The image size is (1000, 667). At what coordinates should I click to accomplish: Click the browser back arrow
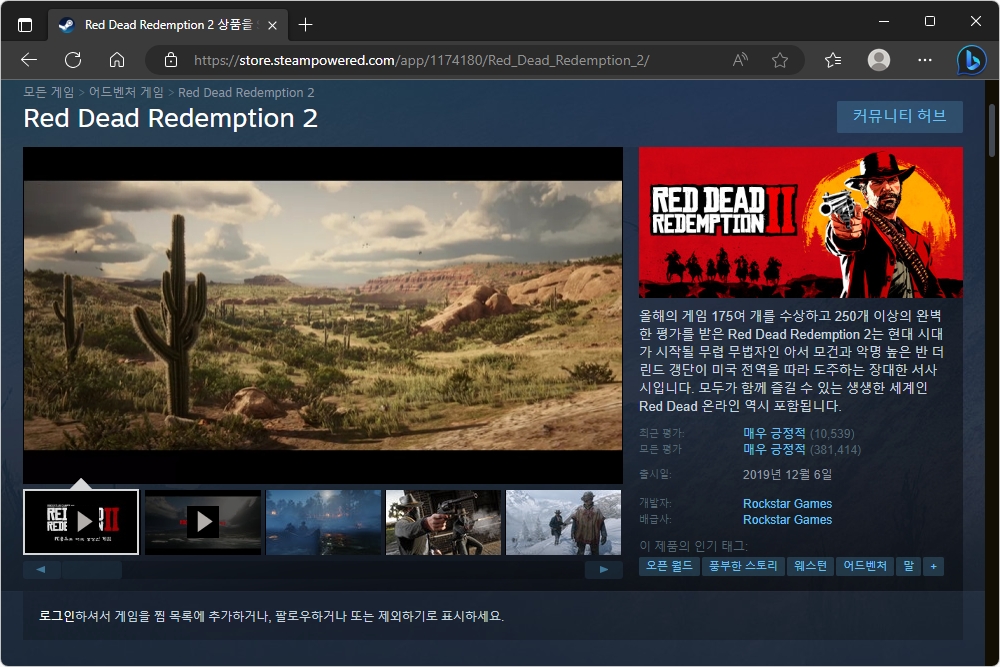[x=29, y=60]
